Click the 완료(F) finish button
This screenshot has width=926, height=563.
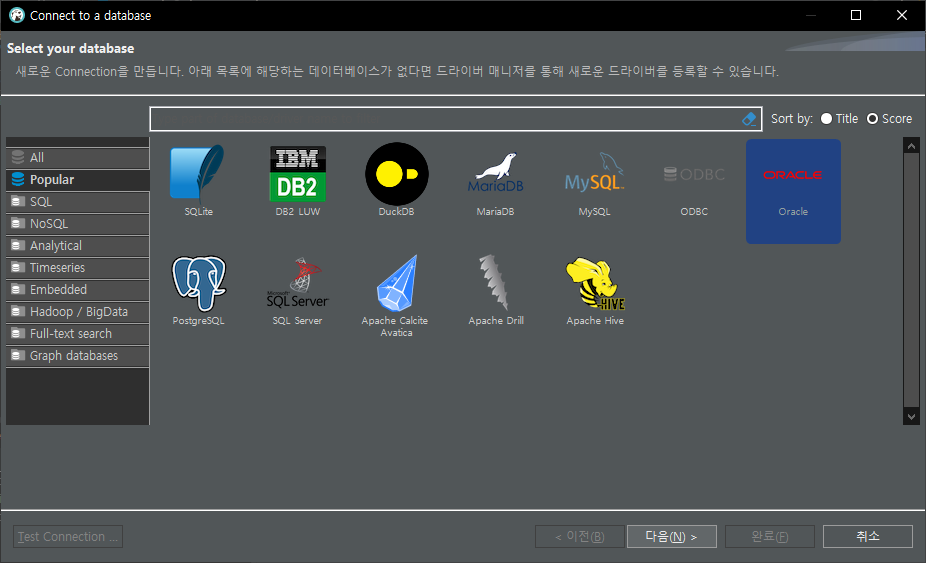pyautogui.click(x=770, y=536)
